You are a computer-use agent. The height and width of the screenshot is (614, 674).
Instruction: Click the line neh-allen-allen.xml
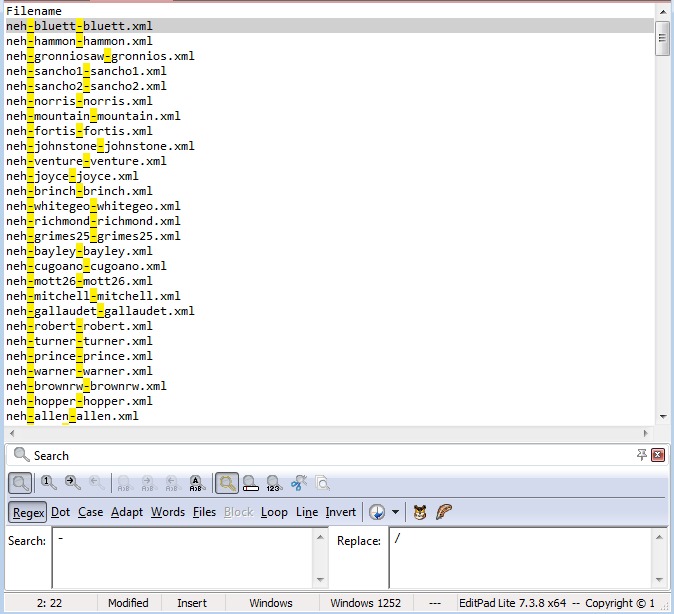72,416
